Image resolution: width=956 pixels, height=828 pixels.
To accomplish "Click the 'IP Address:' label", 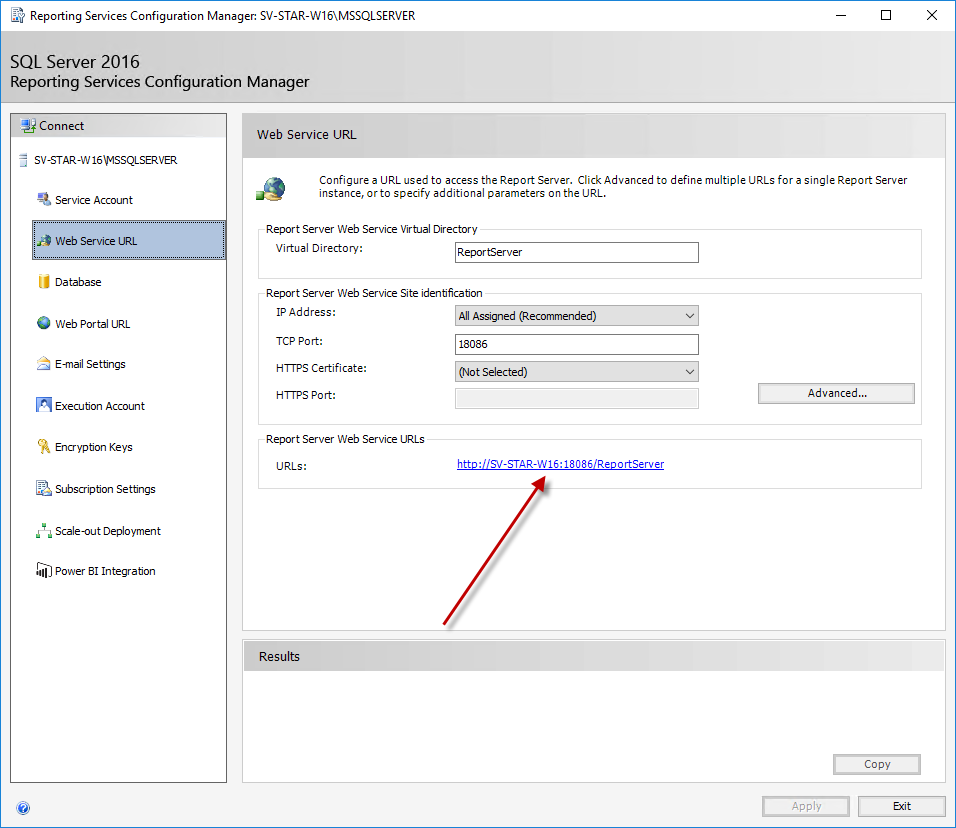I will (x=305, y=312).
